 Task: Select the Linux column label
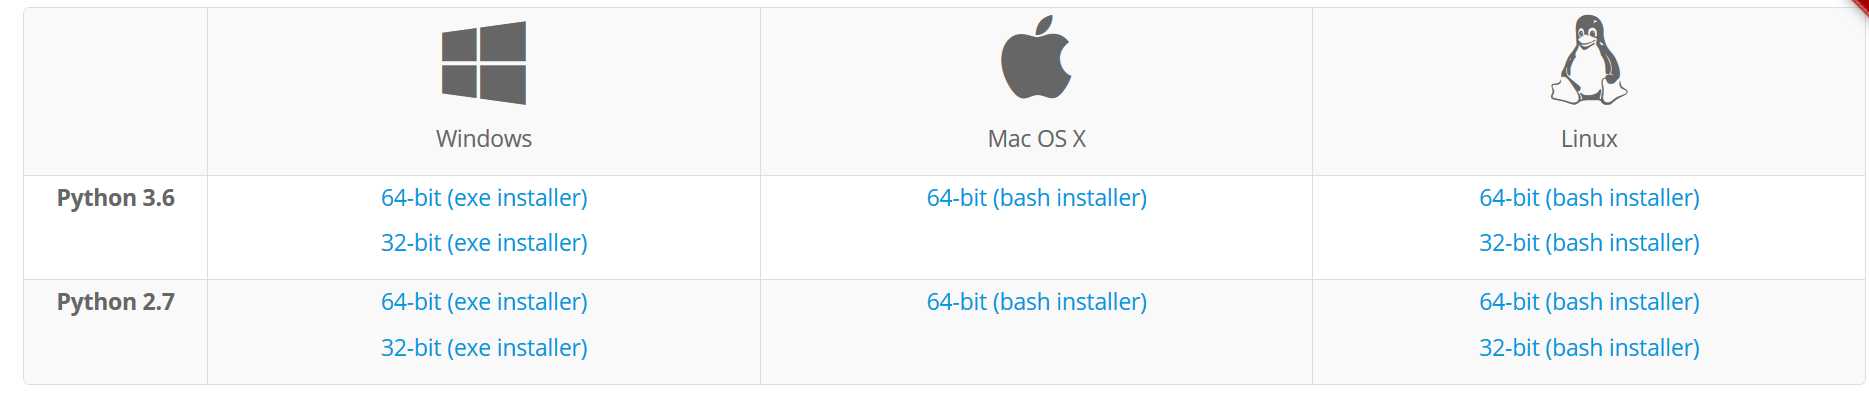[1589, 139]
